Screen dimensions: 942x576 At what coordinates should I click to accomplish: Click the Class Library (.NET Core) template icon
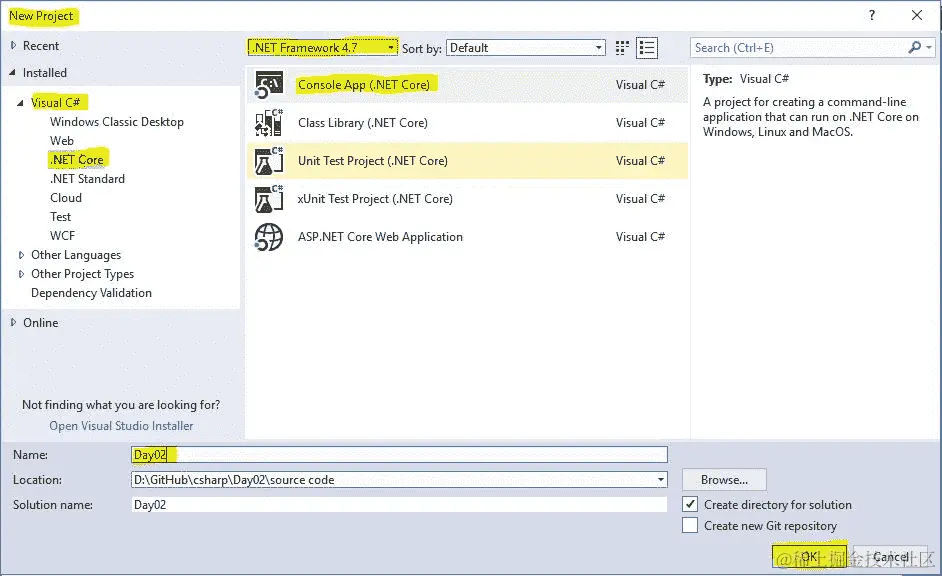(269, 123)
